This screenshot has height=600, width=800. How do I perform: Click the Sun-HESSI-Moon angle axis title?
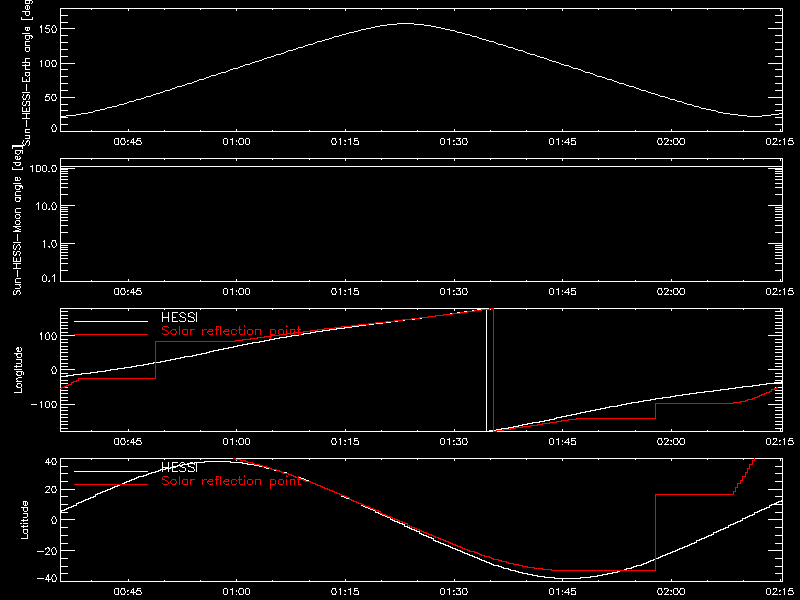[17, 220]
